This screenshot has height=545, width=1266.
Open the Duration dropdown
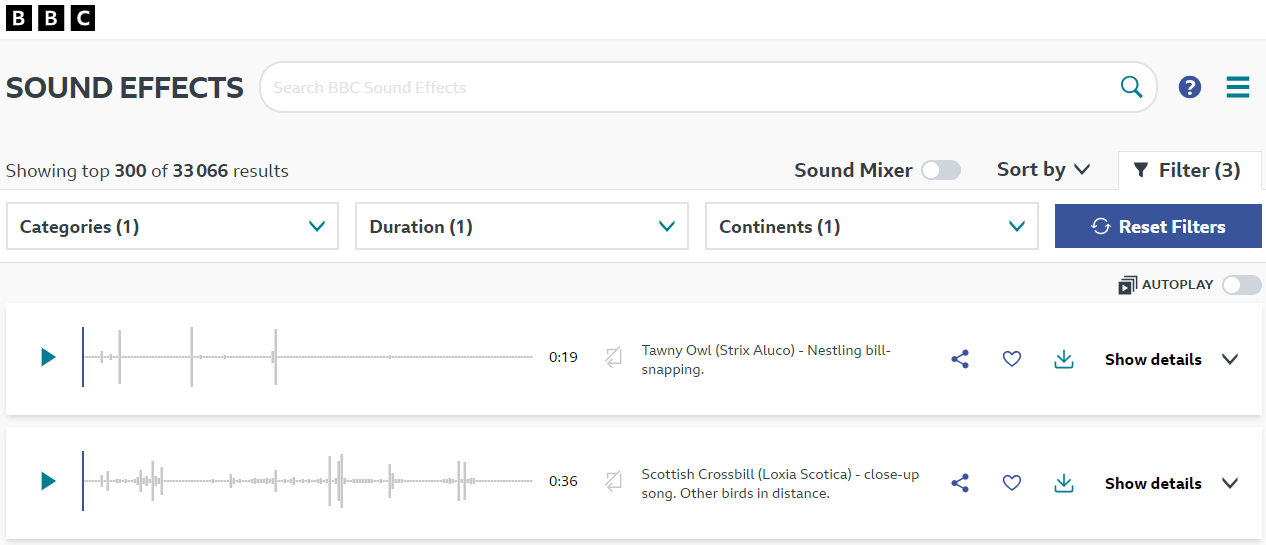(x=521, y=226)
